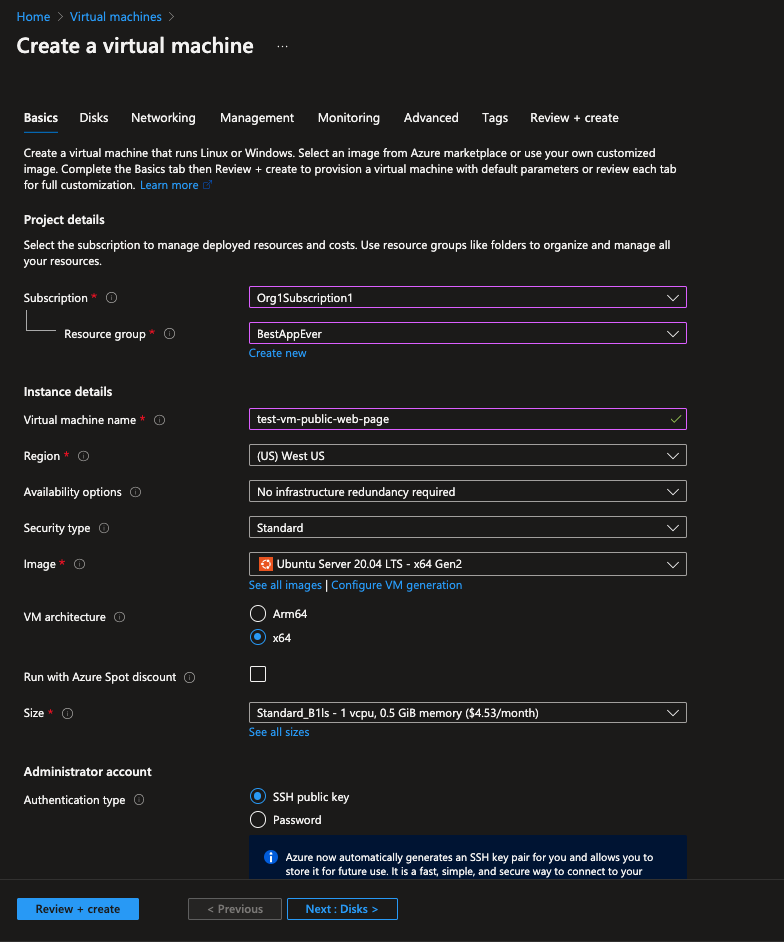Viewport: 784px width, 942px height.
Task: Click the Configure VM generation link
Action: pyautogui.click(x=397, y=585)
